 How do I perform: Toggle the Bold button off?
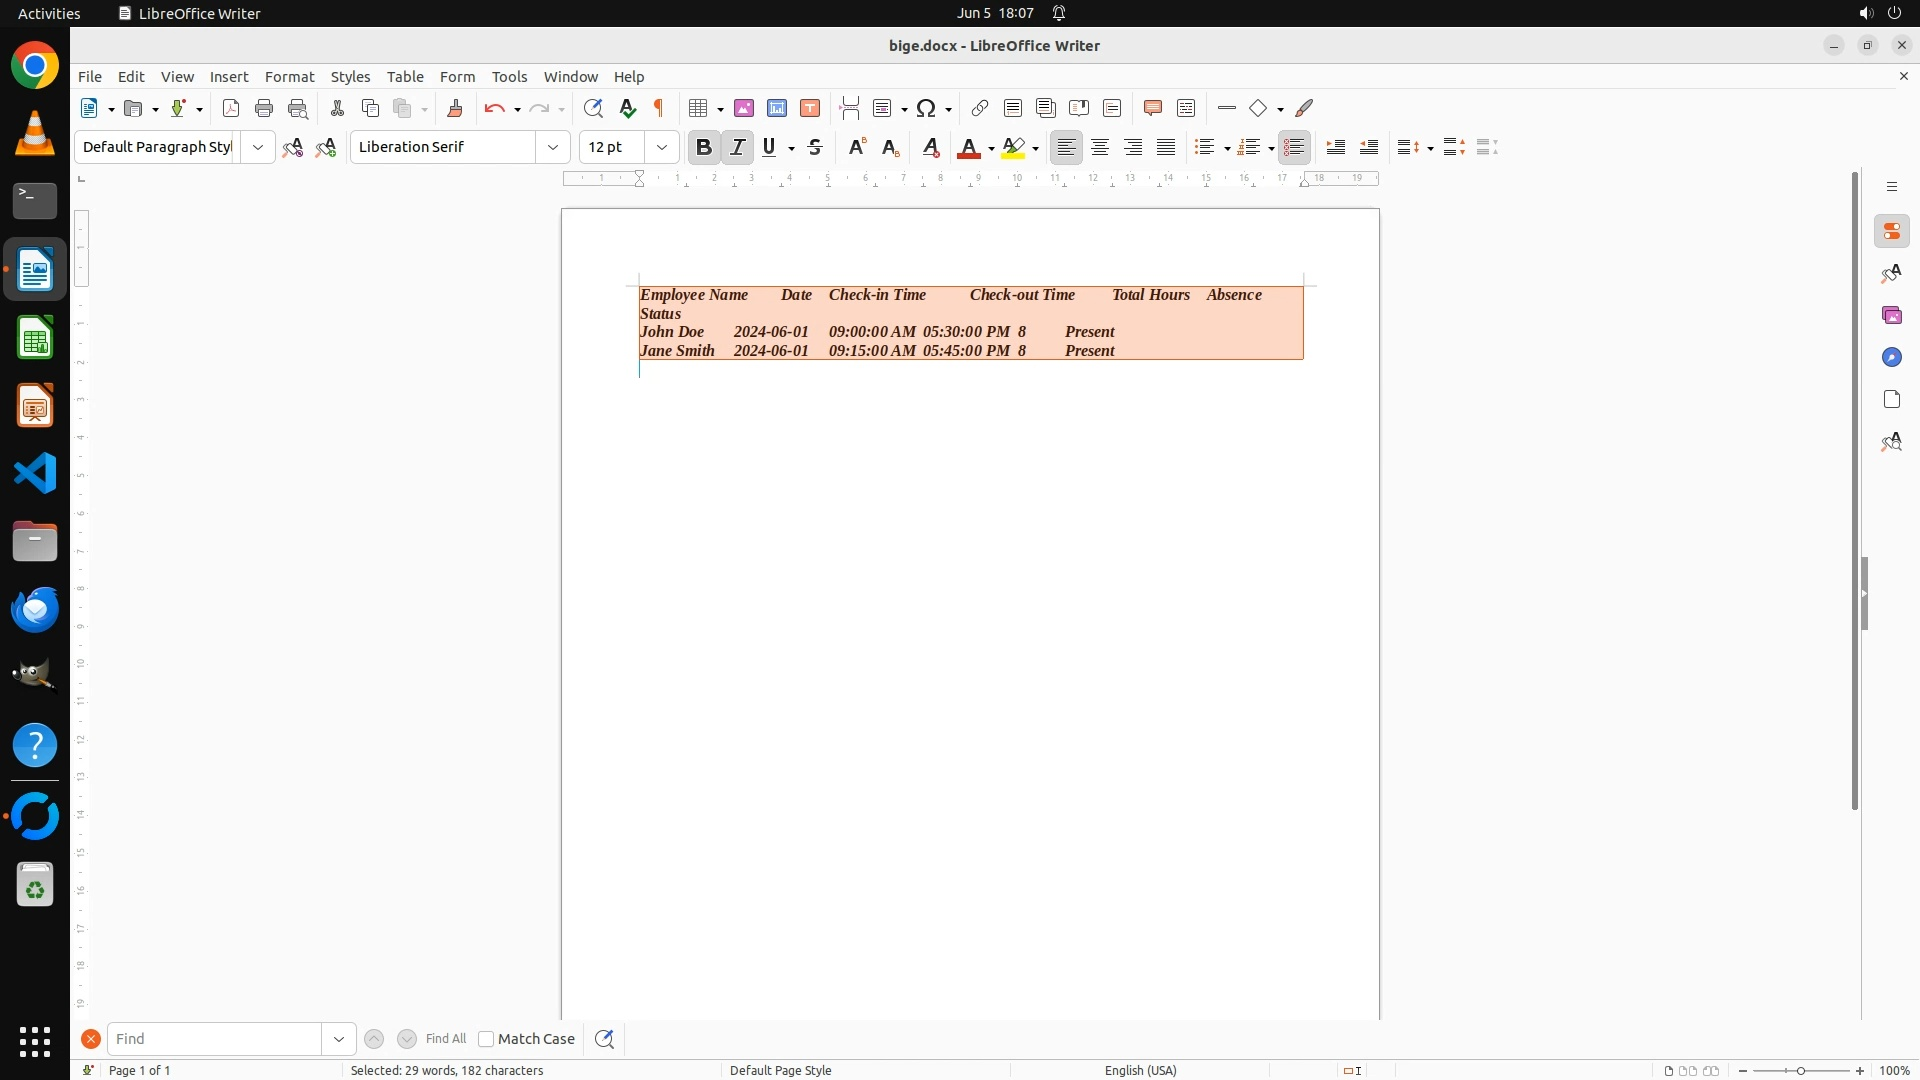704,147
